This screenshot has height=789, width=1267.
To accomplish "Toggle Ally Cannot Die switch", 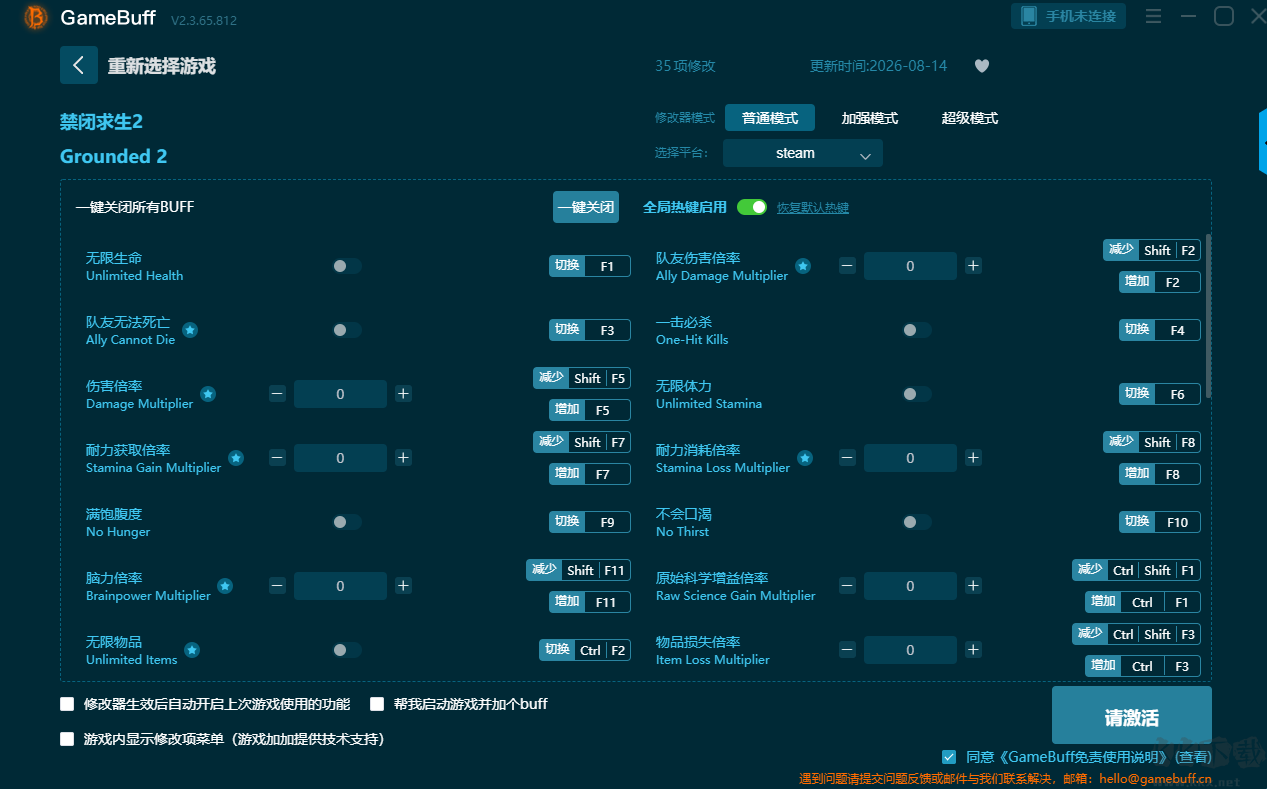I will tap(347, 330).
